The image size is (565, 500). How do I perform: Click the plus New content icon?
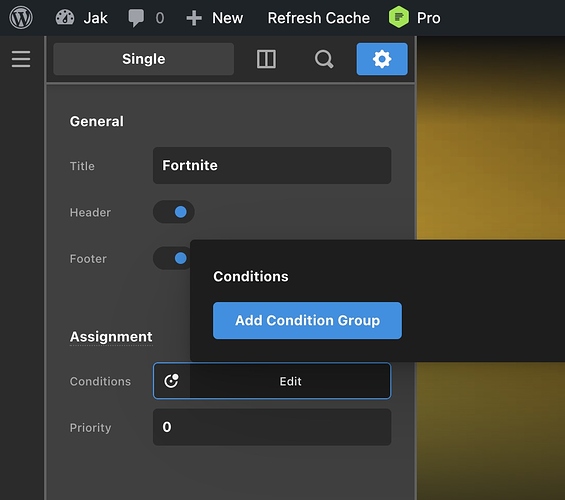194,18
